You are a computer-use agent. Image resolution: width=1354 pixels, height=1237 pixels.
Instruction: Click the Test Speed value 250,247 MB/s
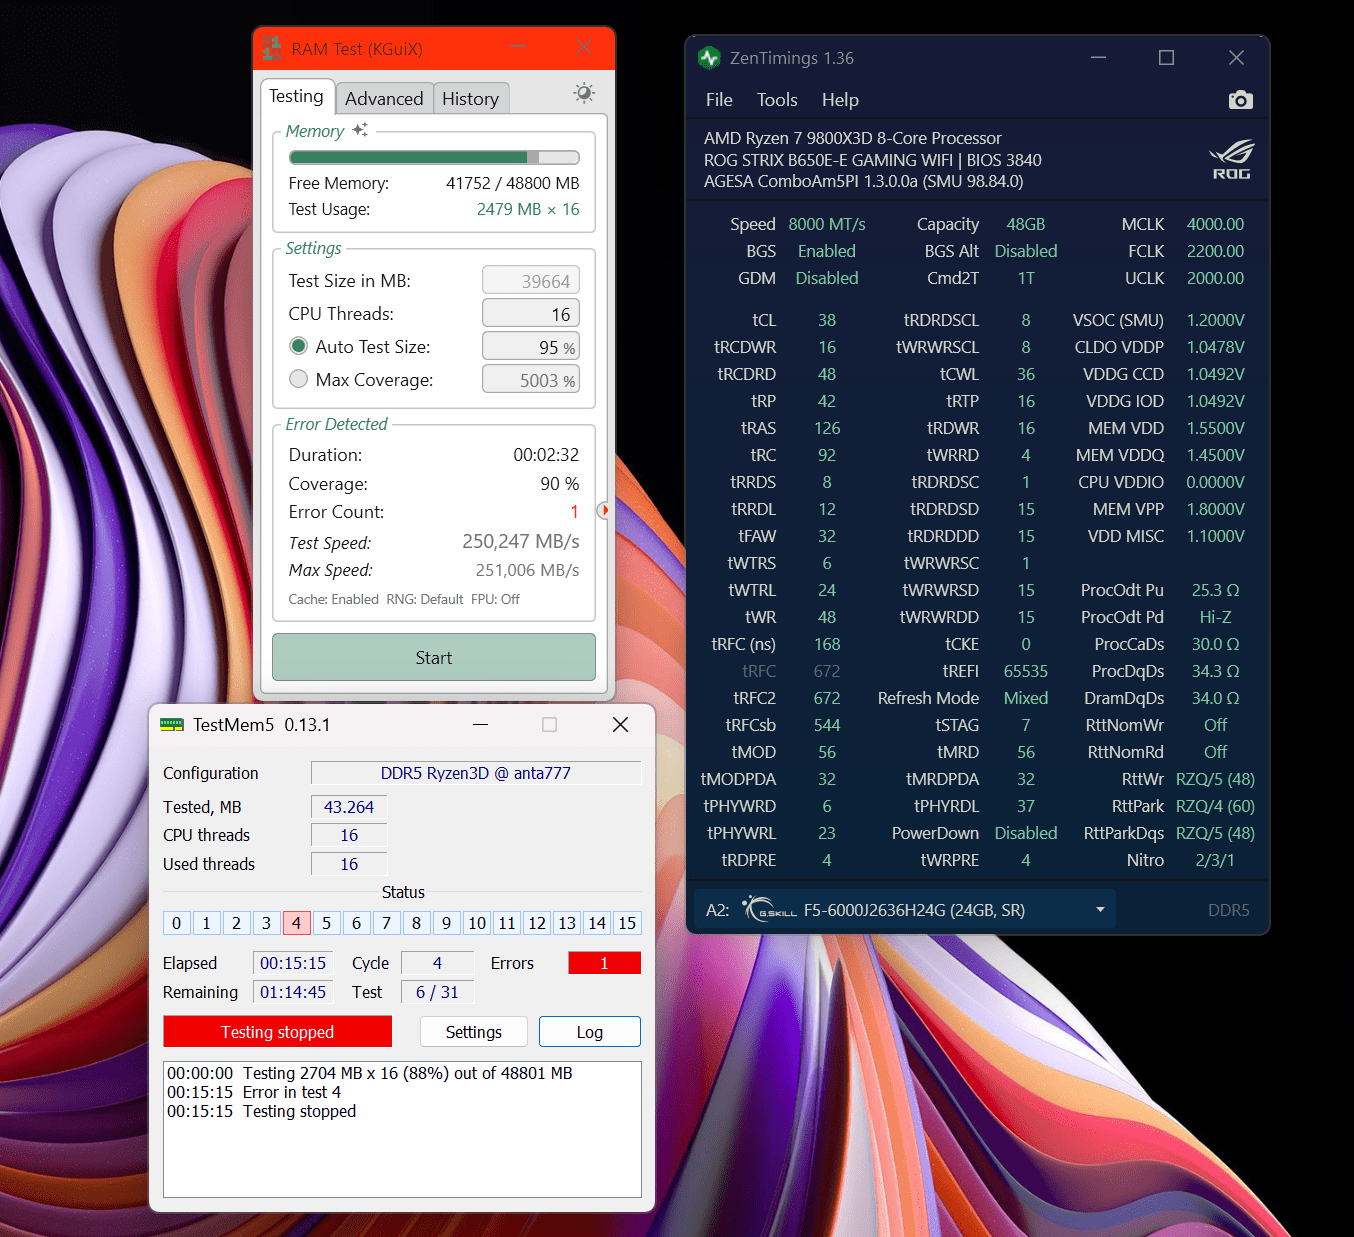click(520, 541)
